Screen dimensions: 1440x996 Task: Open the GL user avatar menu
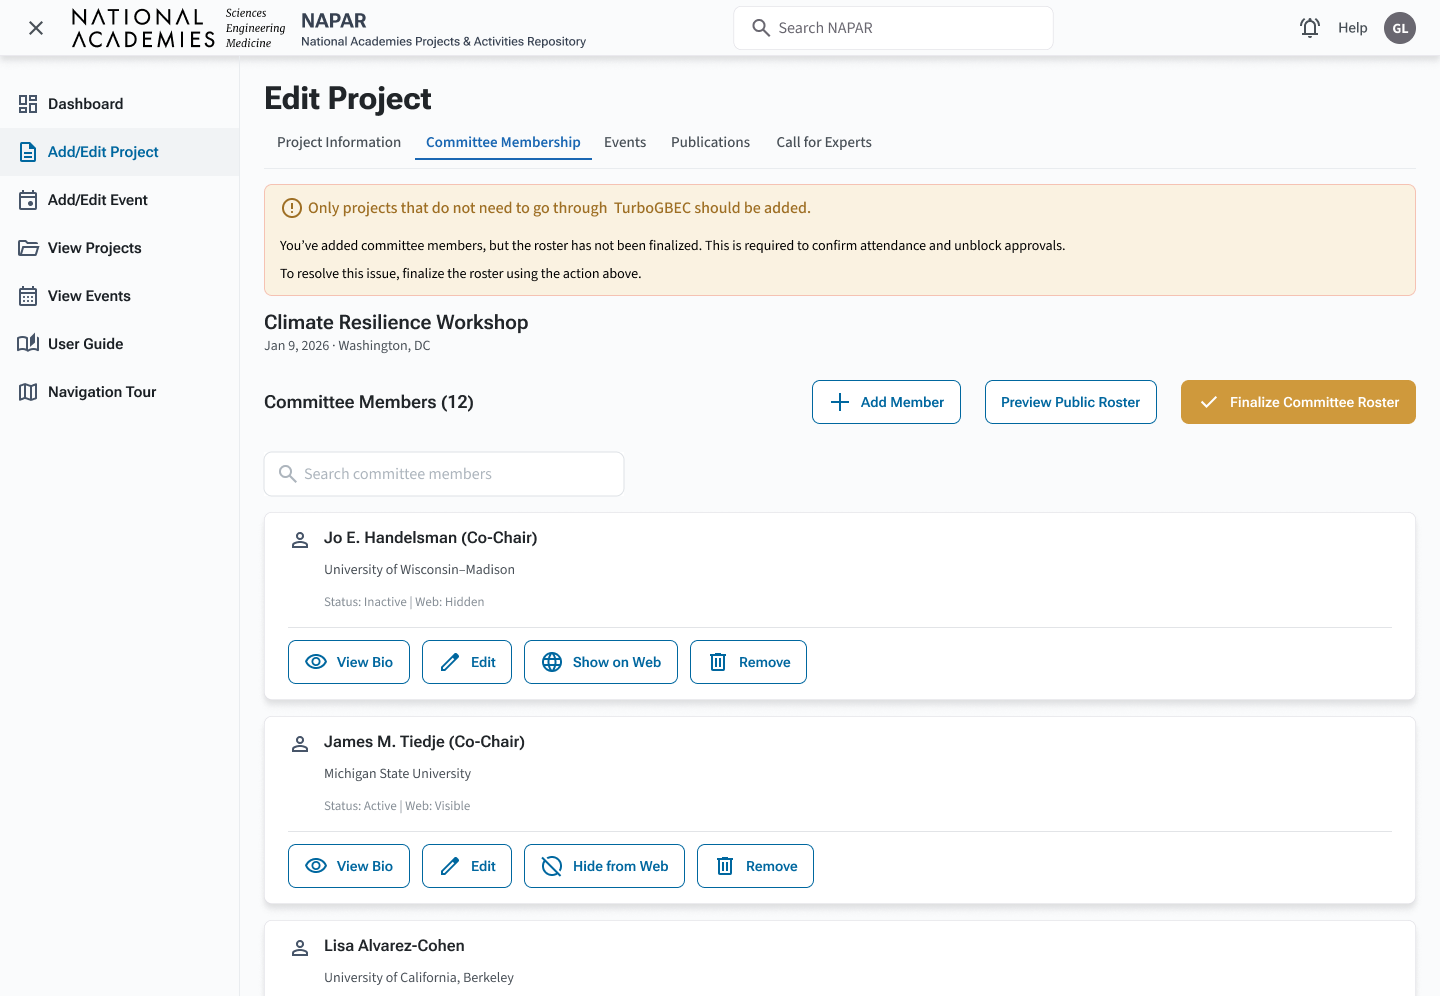[1399, 28]
